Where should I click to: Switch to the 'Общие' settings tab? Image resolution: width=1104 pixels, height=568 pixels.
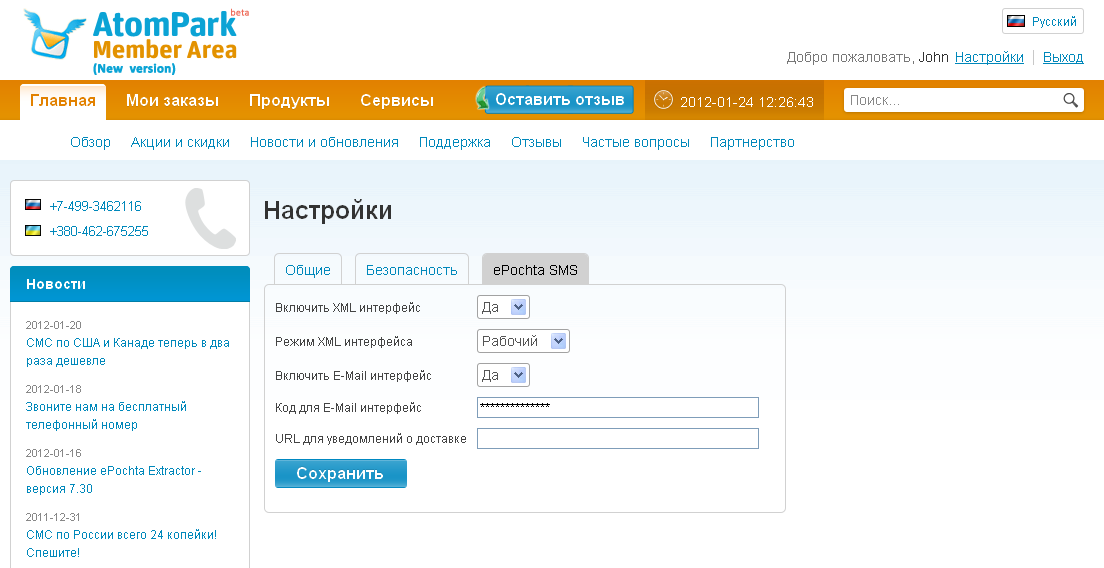[308, 270]
